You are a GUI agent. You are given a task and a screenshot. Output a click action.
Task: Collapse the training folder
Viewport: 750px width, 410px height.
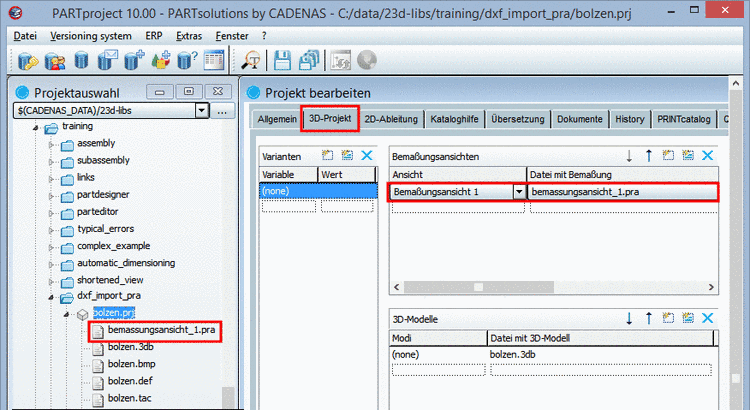point(36,128)
